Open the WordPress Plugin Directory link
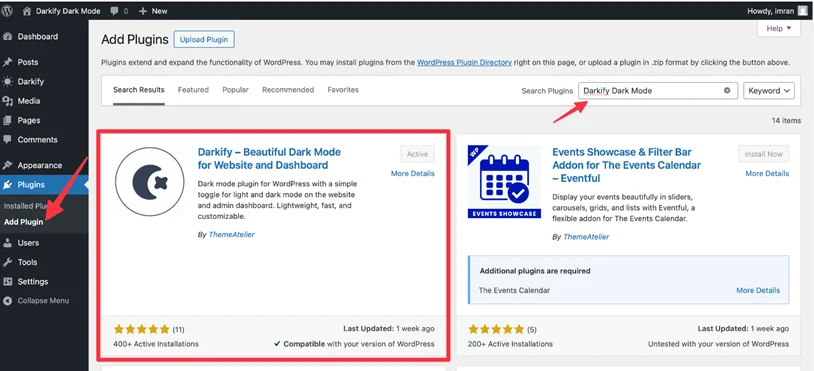814x371 pixels. tap(465, 62)
